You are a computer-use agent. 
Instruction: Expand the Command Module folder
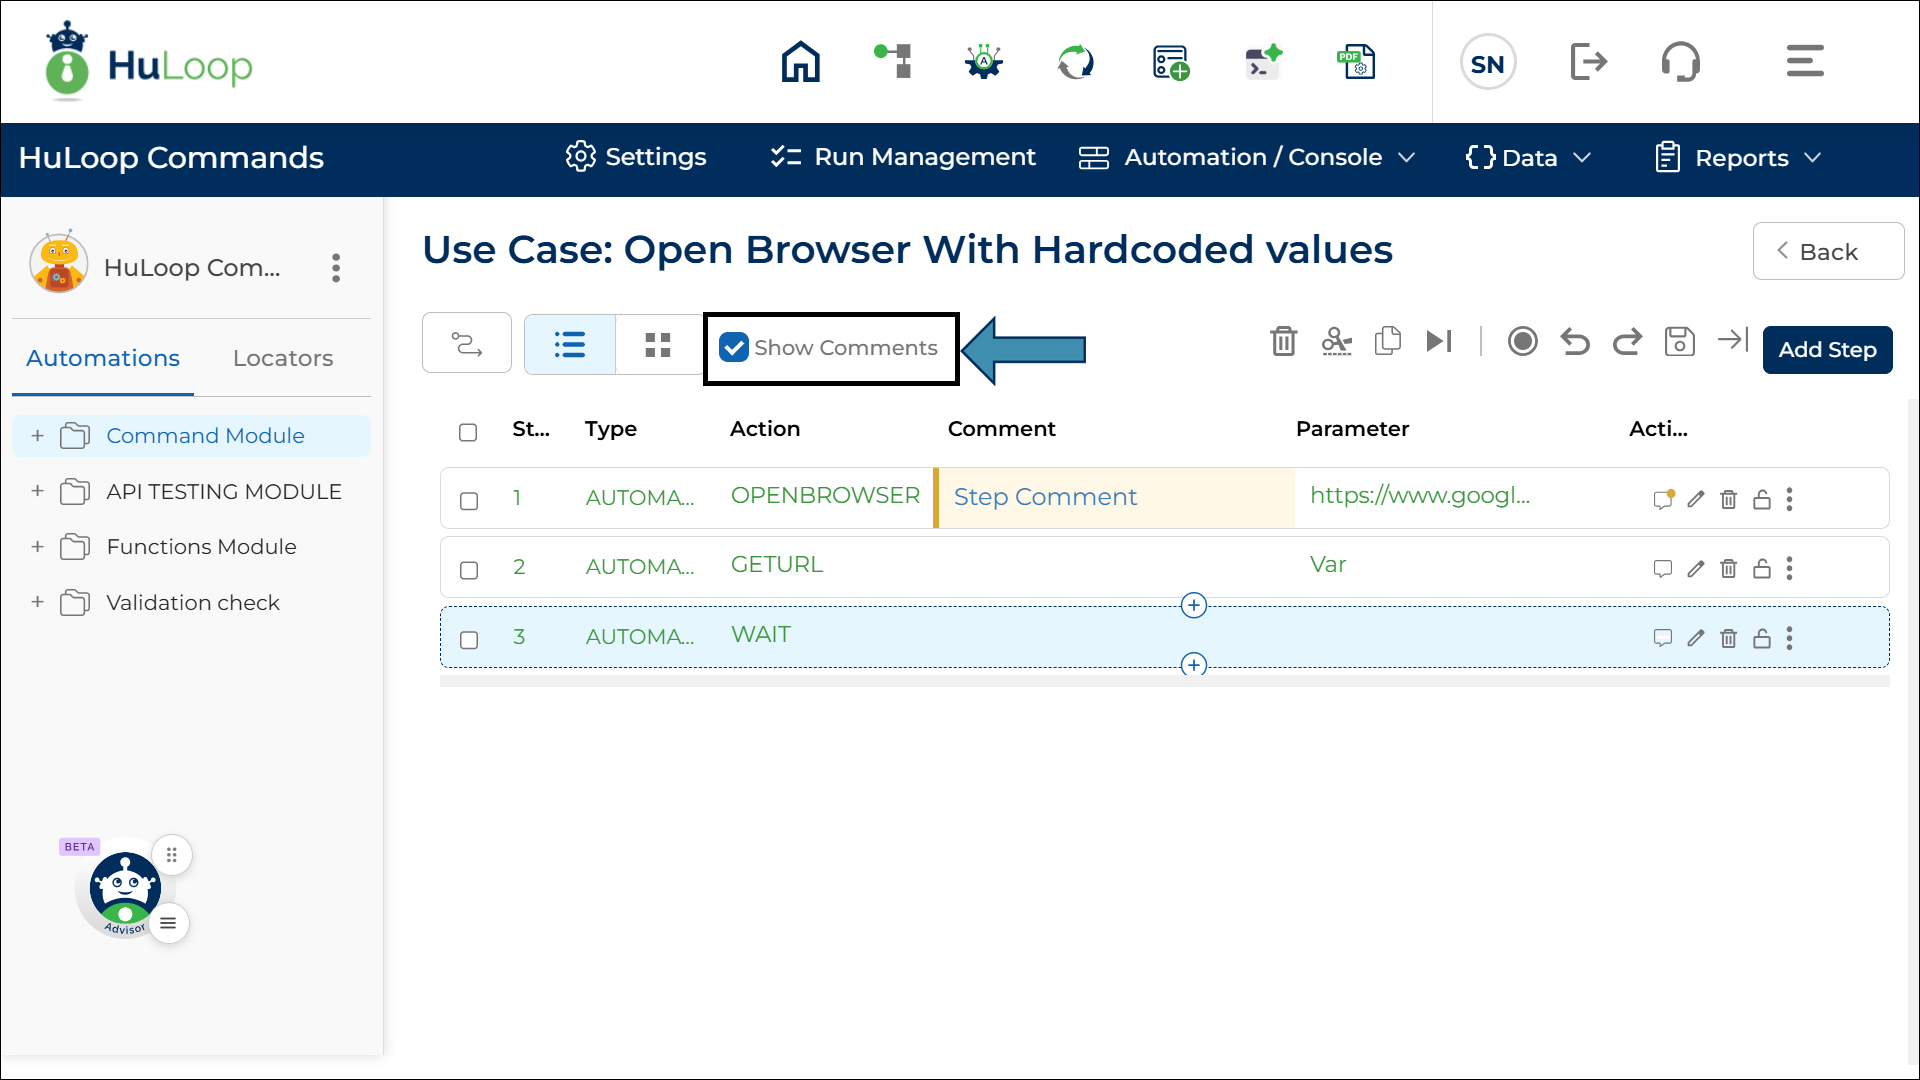37,435
